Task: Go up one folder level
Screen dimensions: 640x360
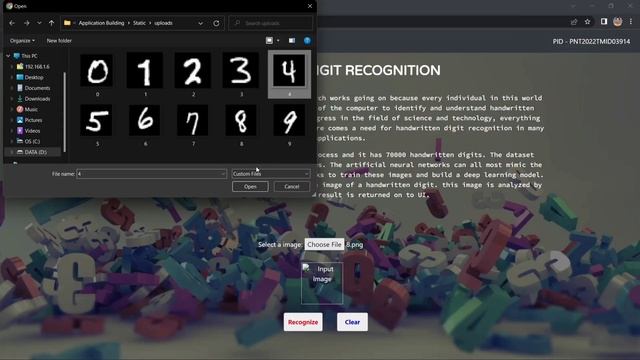Action: [x=51, y=23]
